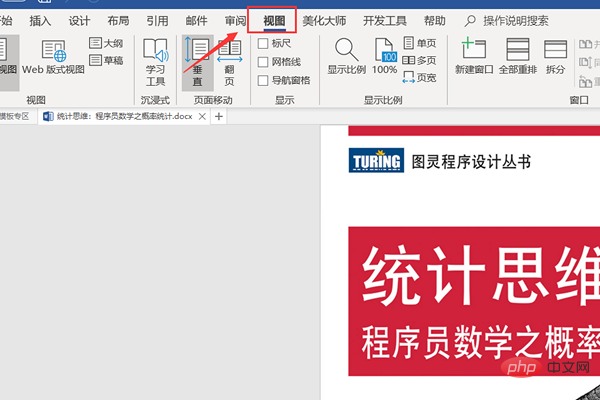Open the 学习工具 immersive reader
This screenshot has height=400, width=600.
coord(155,60)
